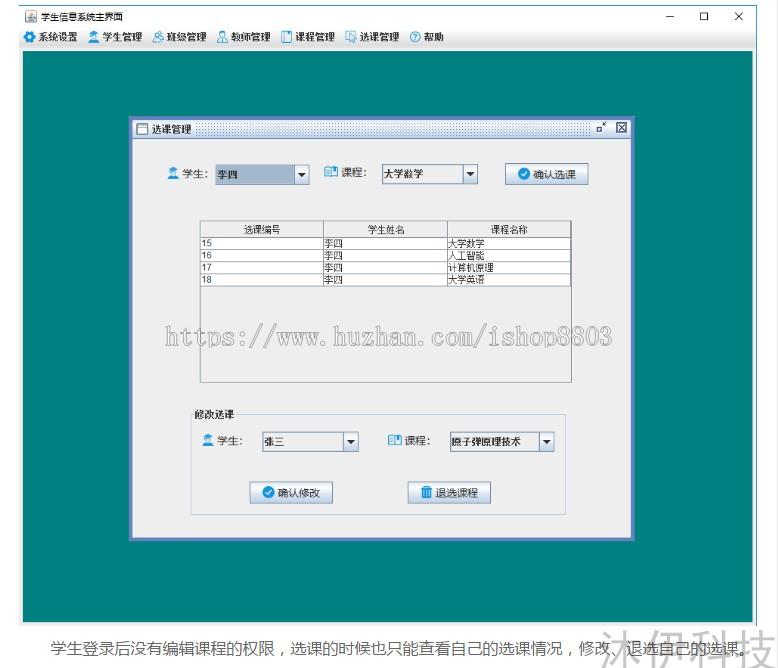Click the student icon in 修改选课 panel
778x668 pixels.
208,440
